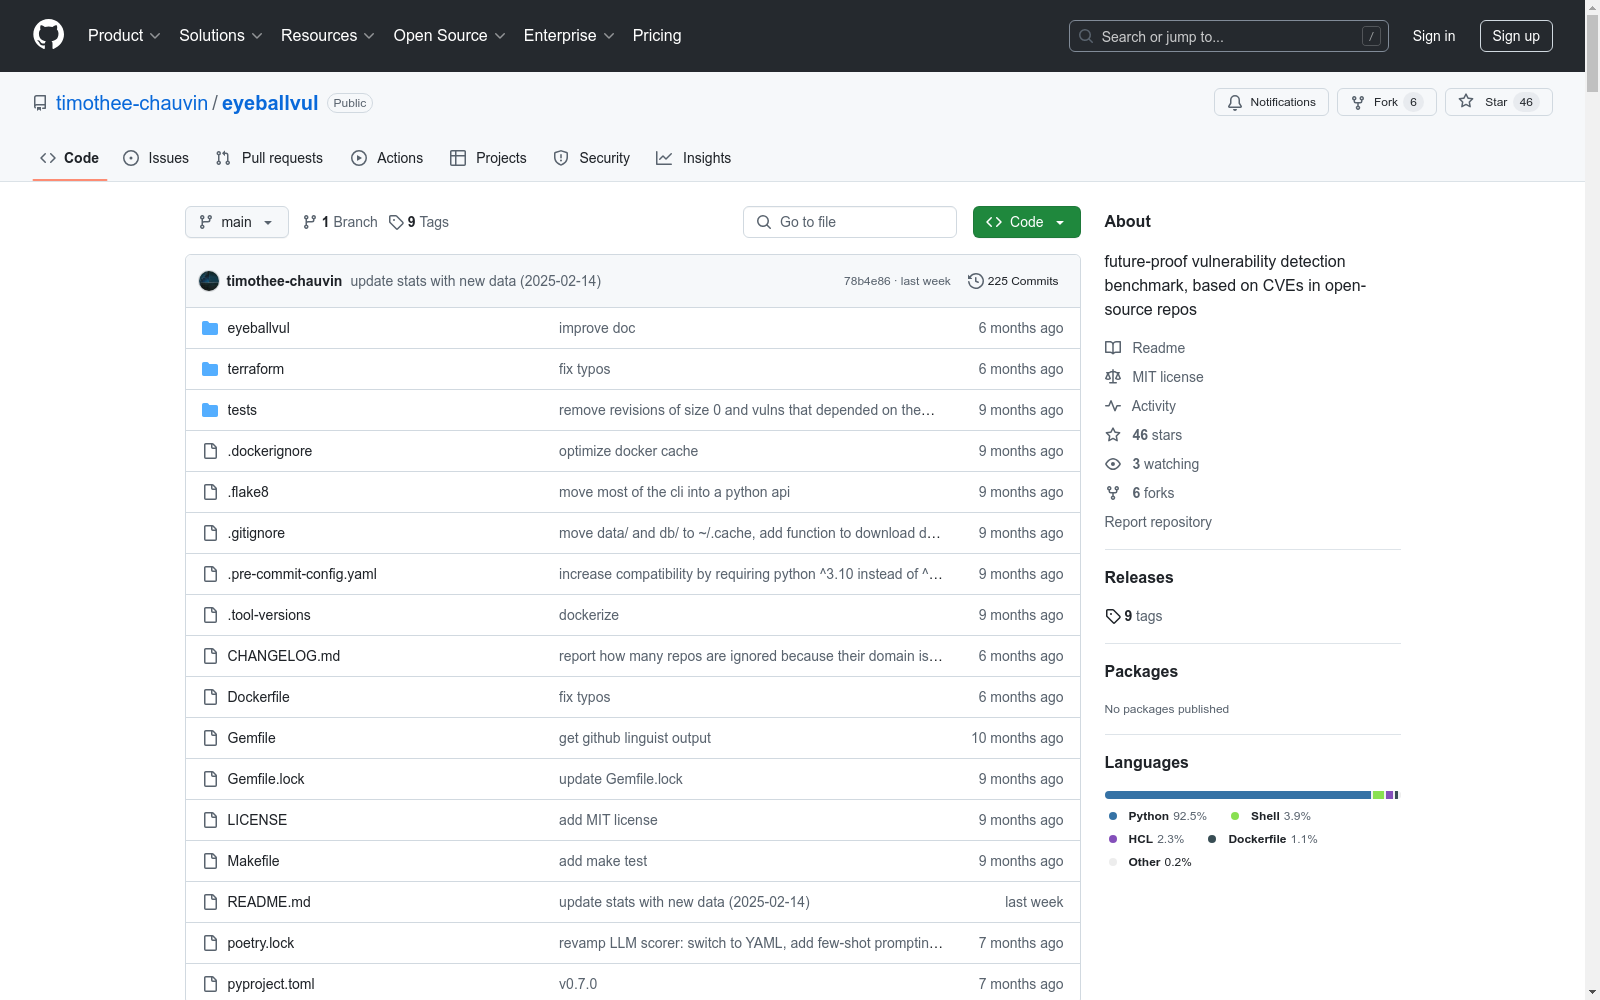
Task: Click the book icon next to Readme
Action: 1113,348
